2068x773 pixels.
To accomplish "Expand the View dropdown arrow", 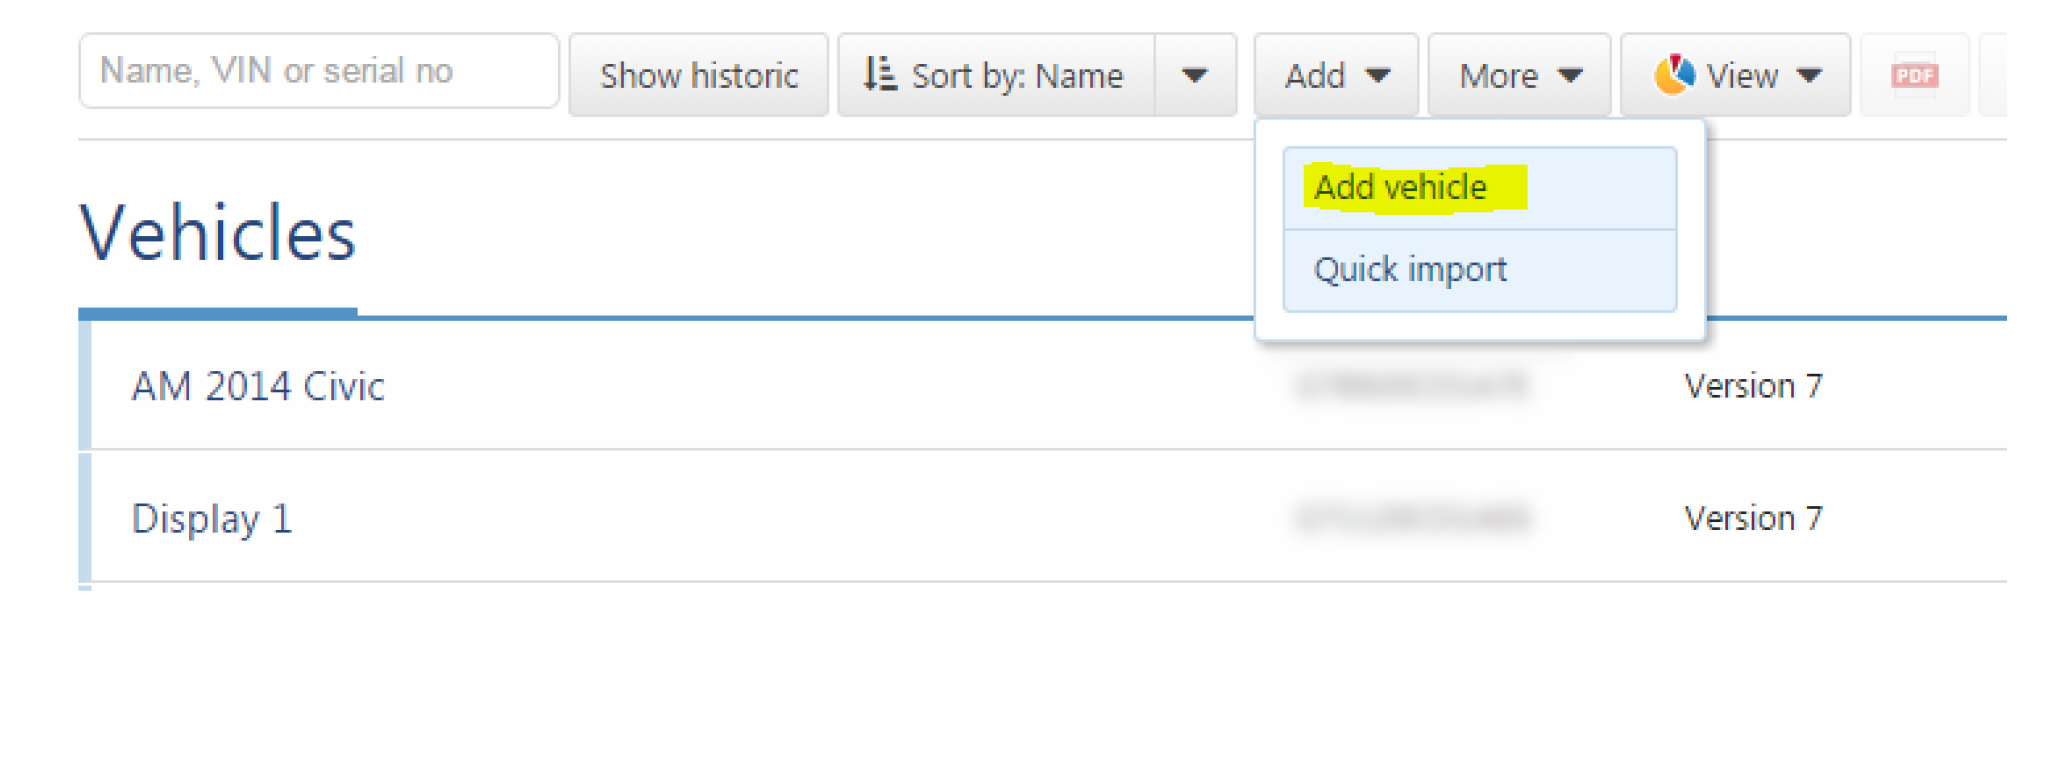I will (1809, 75).
